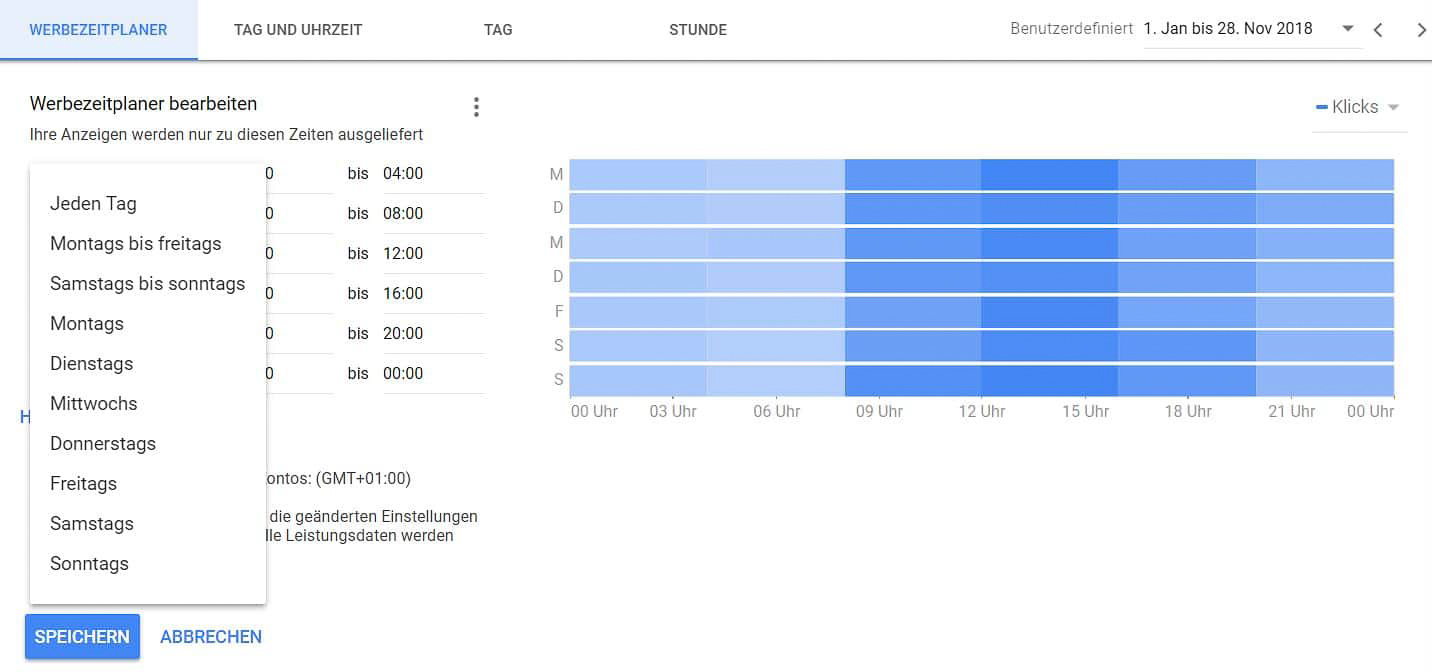
Task: Select Mittwochs from the day list
Action: [x=94, y=404]
